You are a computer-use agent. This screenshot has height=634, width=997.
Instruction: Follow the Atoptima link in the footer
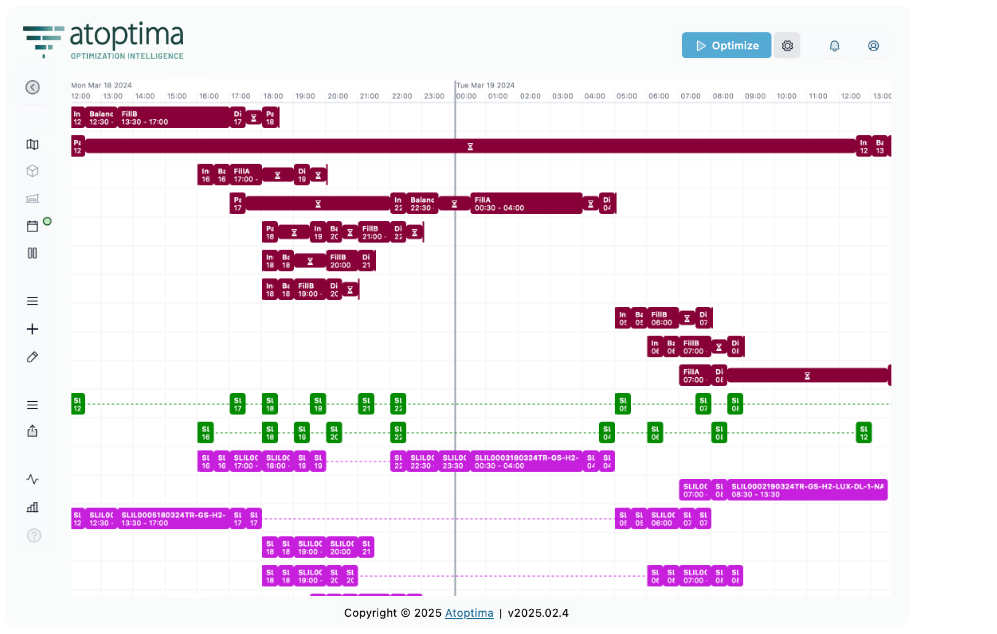tap(469, 613)
